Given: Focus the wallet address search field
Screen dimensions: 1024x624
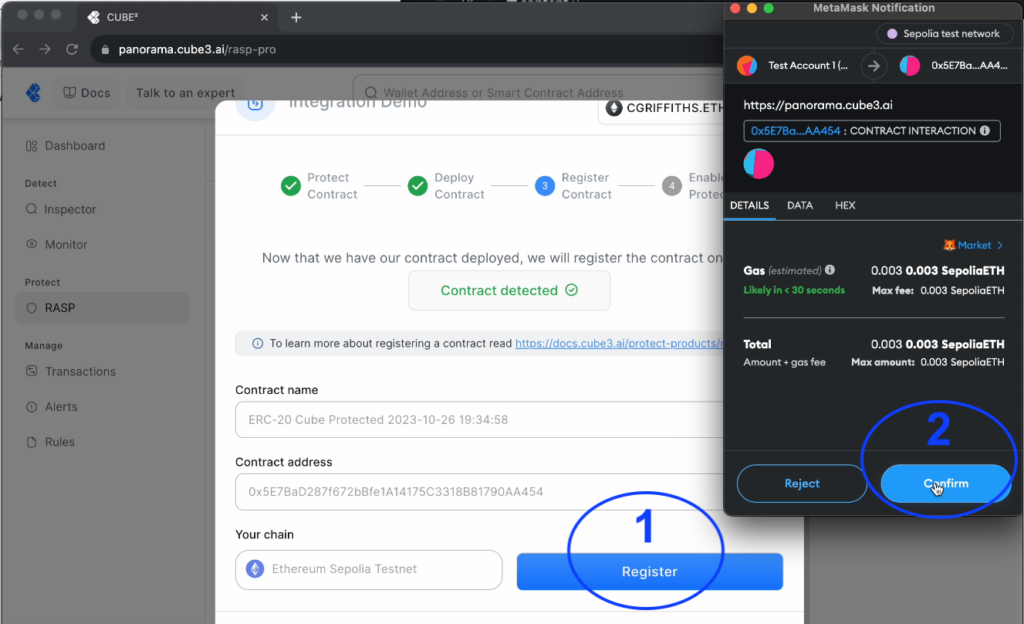Looking at the screenshot, I should [539, 93].
